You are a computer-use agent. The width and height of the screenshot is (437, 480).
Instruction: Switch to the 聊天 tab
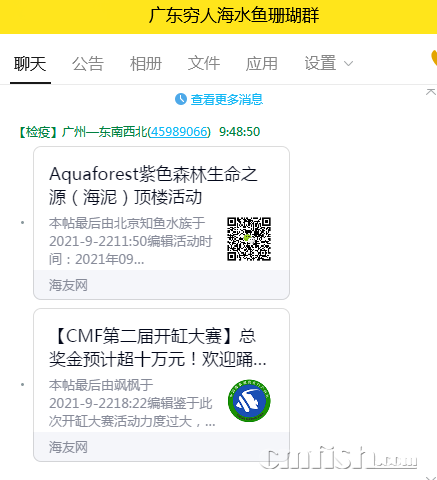click(x=30, y=63)
